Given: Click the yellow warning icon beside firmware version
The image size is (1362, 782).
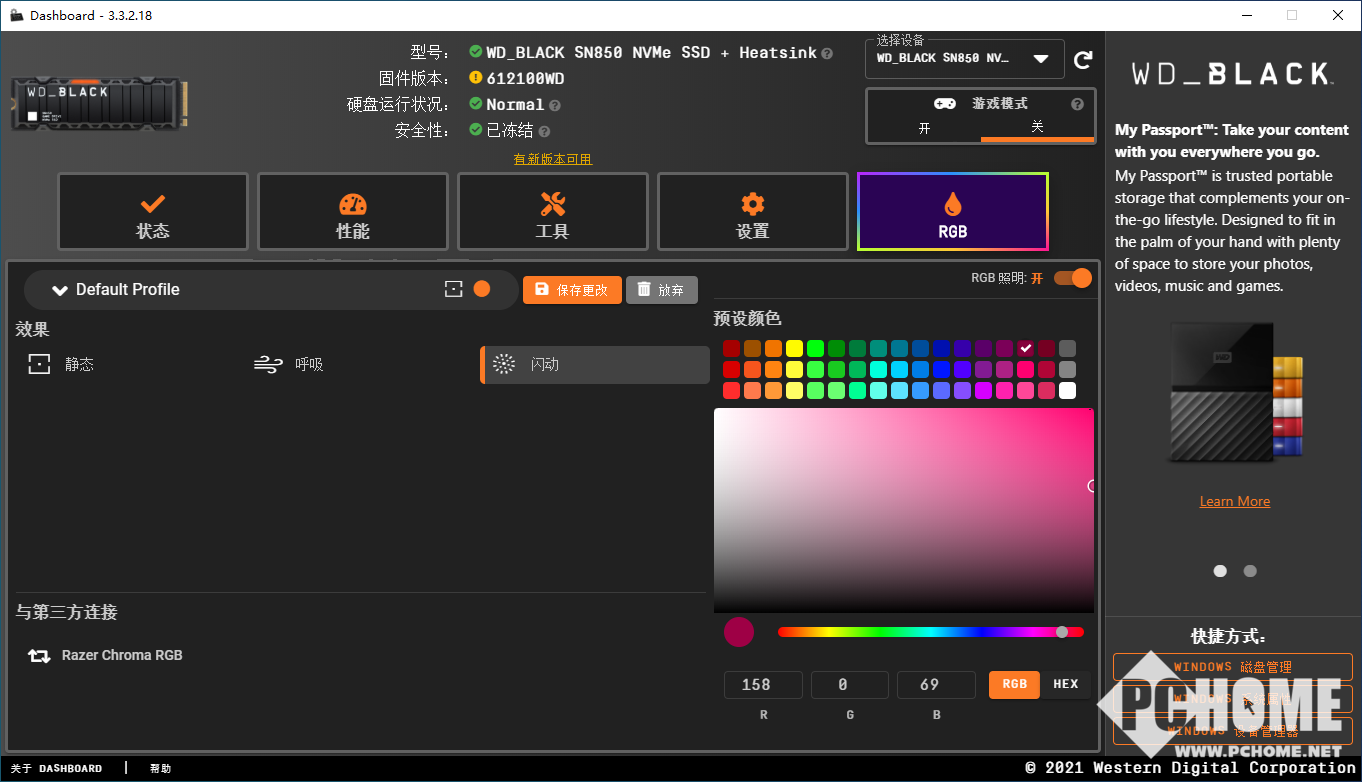Looking at the screenshot, I should [476, 78].
